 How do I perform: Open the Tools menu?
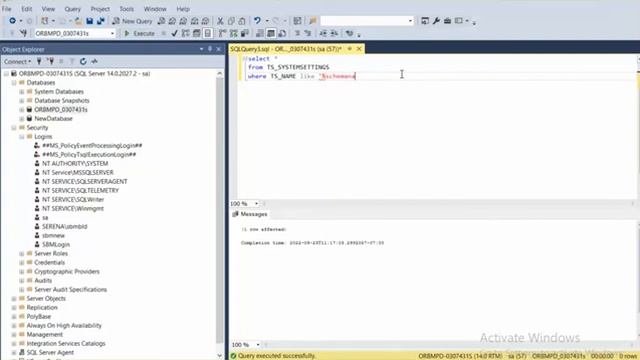pos(127,9)
